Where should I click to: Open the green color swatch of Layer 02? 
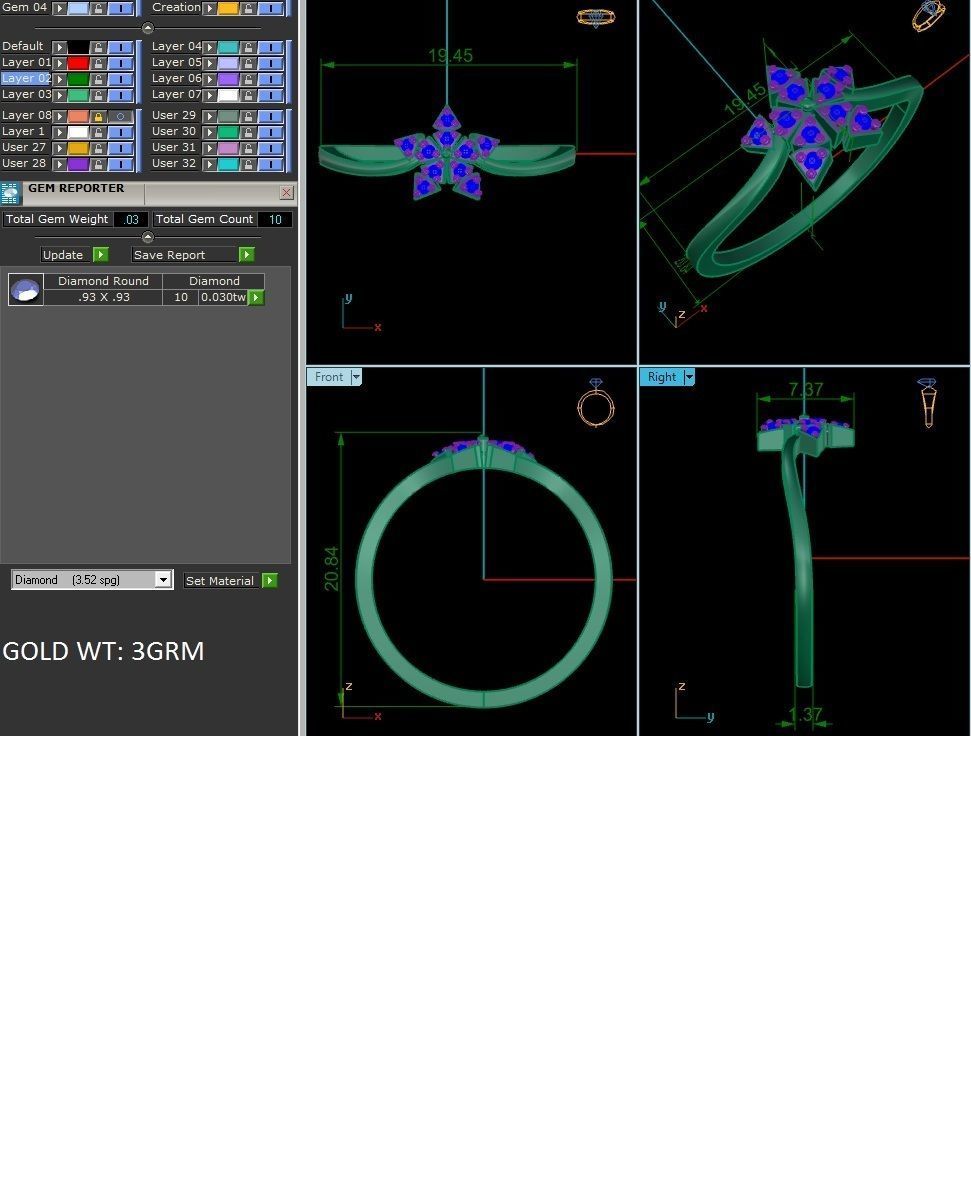(78, 79)
